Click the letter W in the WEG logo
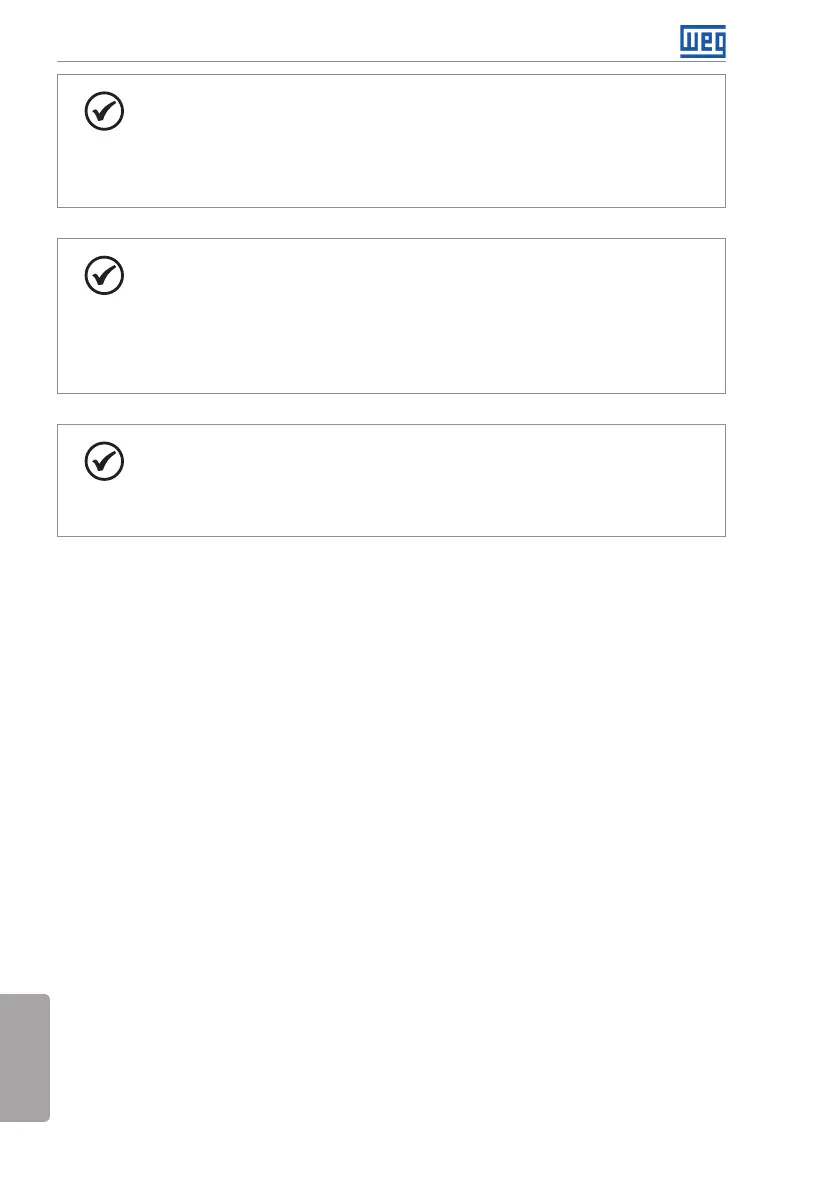 pyautogui.click(x=689, y=41)
